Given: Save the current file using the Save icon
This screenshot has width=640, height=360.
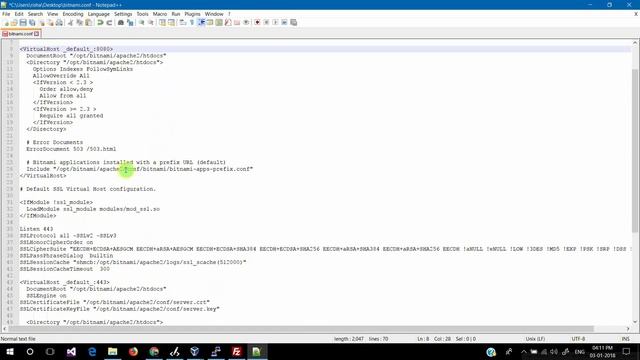Looking at the screenshot, I should coord(23,22).
